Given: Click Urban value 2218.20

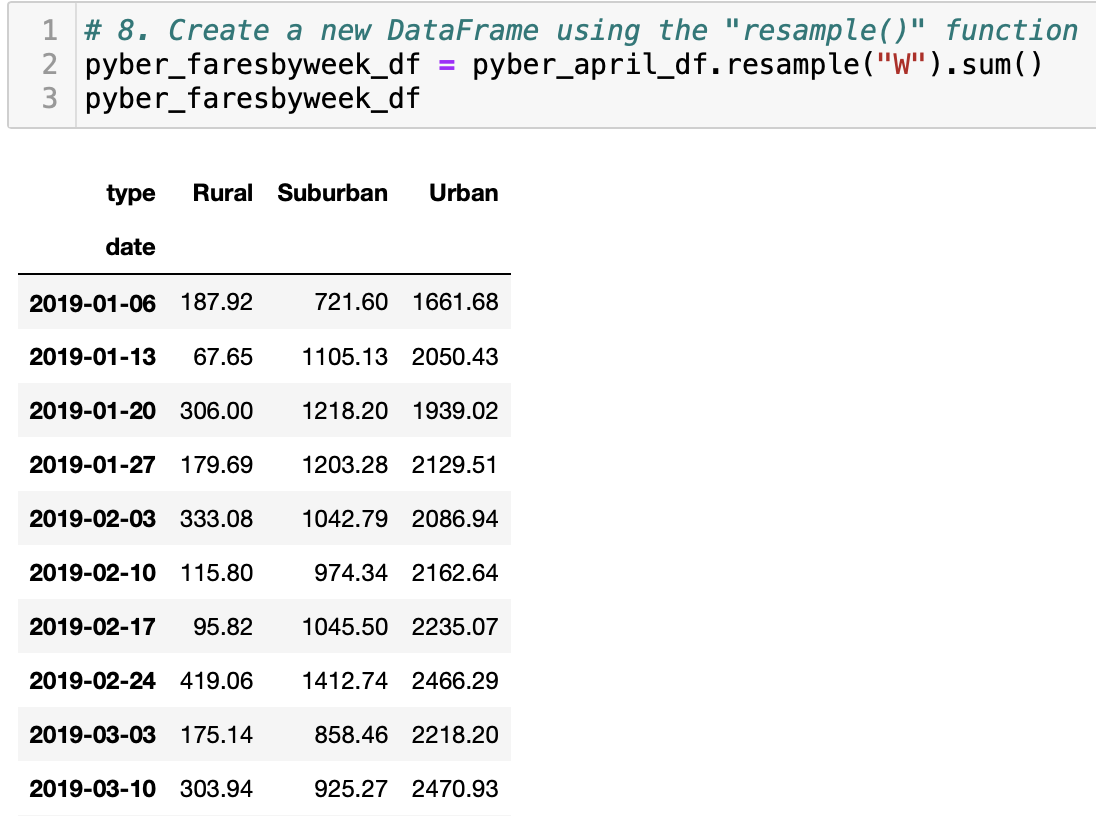Looking at the screenshot, I should (x=455, y=734).
